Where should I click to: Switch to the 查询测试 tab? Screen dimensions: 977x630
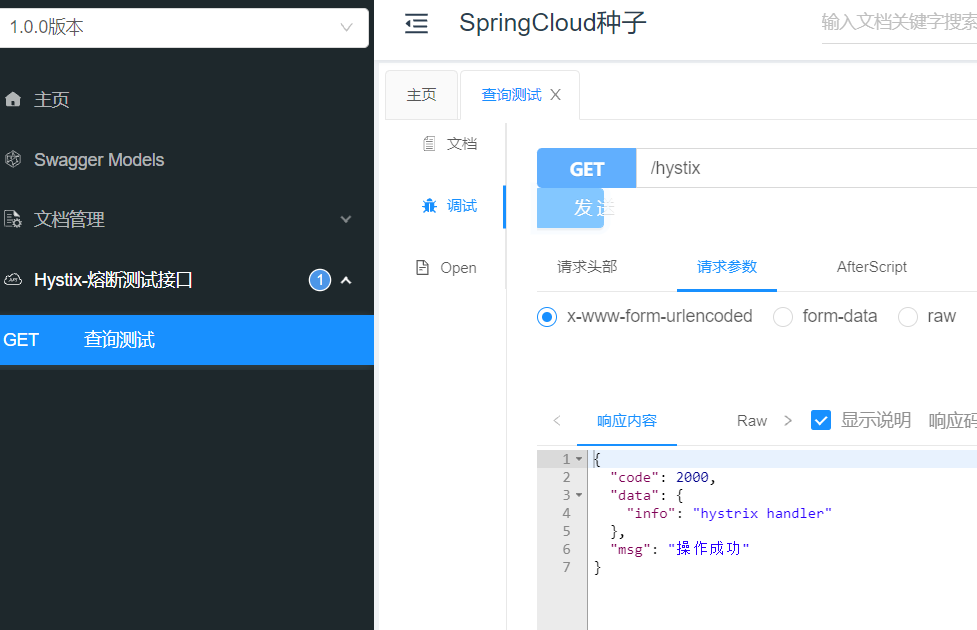click(512, 95)
